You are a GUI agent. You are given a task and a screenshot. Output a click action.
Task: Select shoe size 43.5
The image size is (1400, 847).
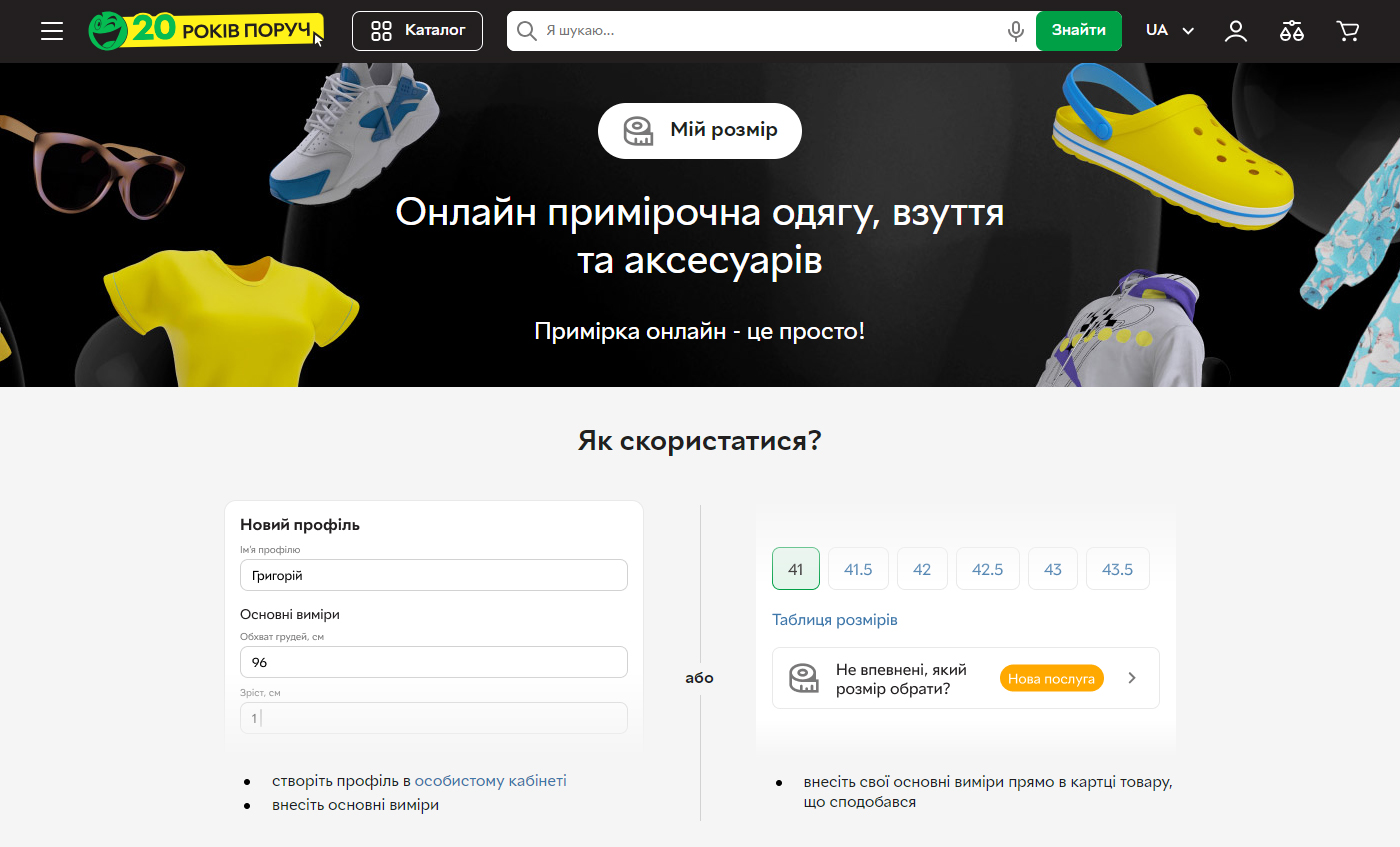(1118, 569)
